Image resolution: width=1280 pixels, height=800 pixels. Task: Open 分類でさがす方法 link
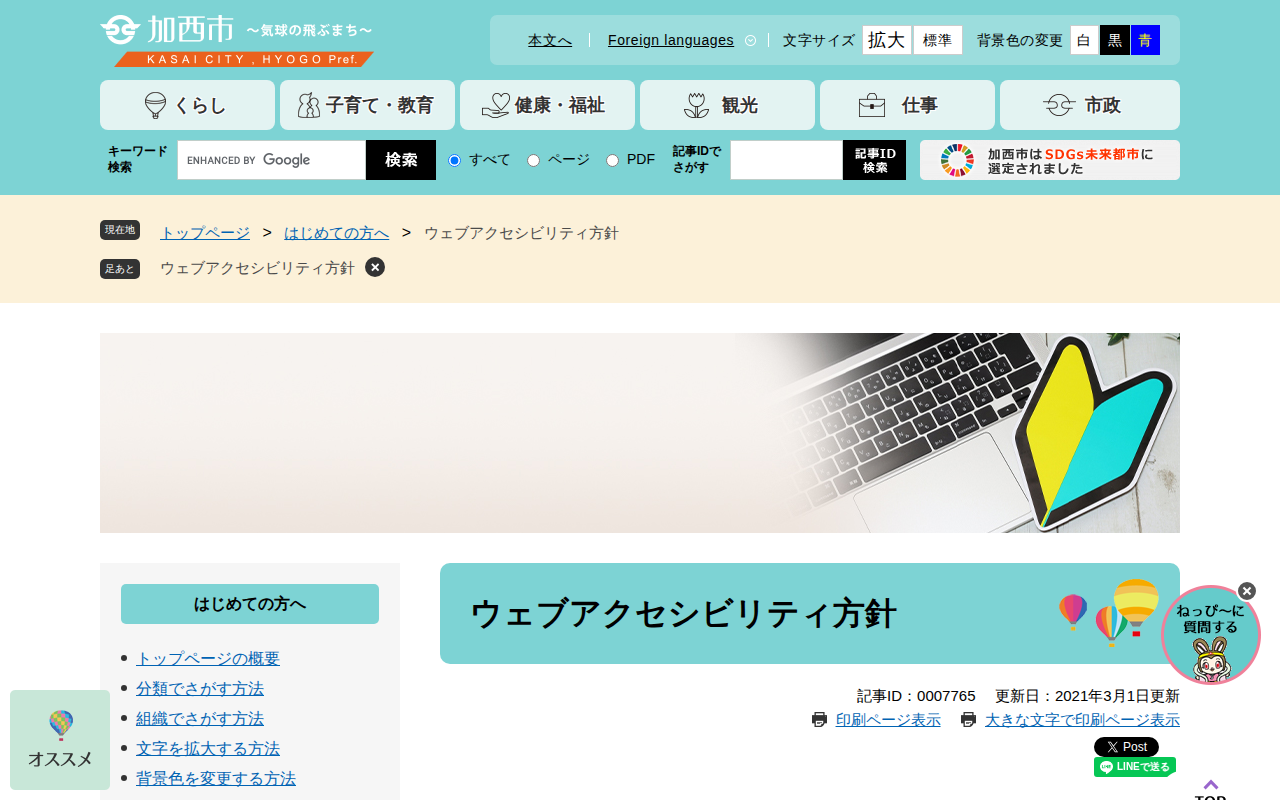[x=200, y=689]
